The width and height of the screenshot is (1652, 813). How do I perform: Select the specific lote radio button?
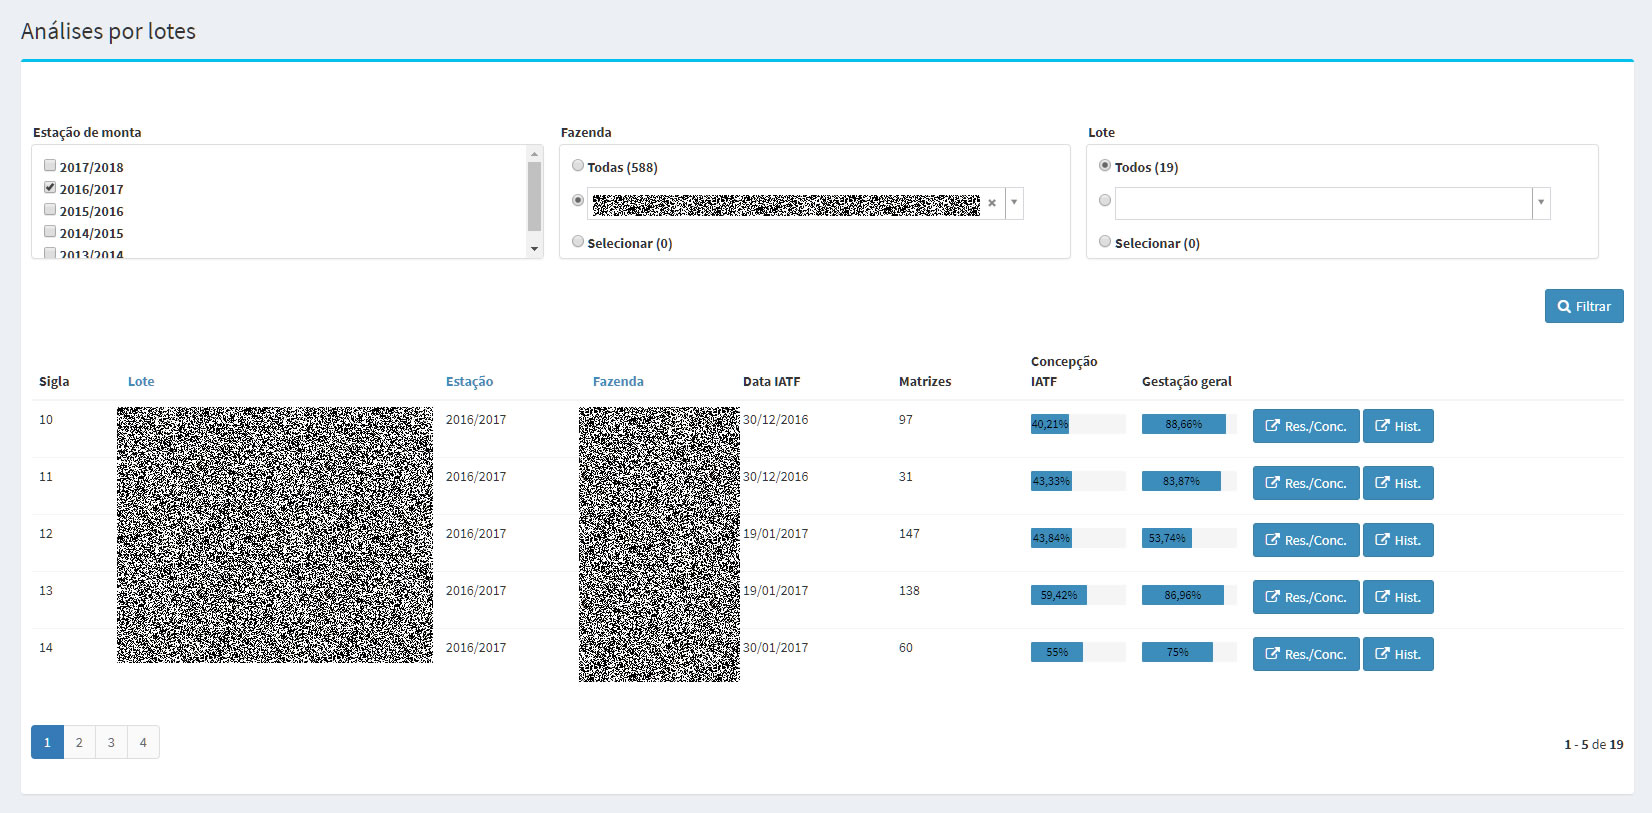pos(1105,200)
